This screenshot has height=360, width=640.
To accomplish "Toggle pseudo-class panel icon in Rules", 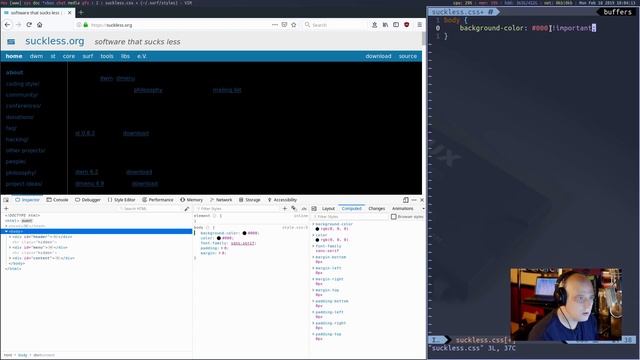I will click(x=294, y=209).
